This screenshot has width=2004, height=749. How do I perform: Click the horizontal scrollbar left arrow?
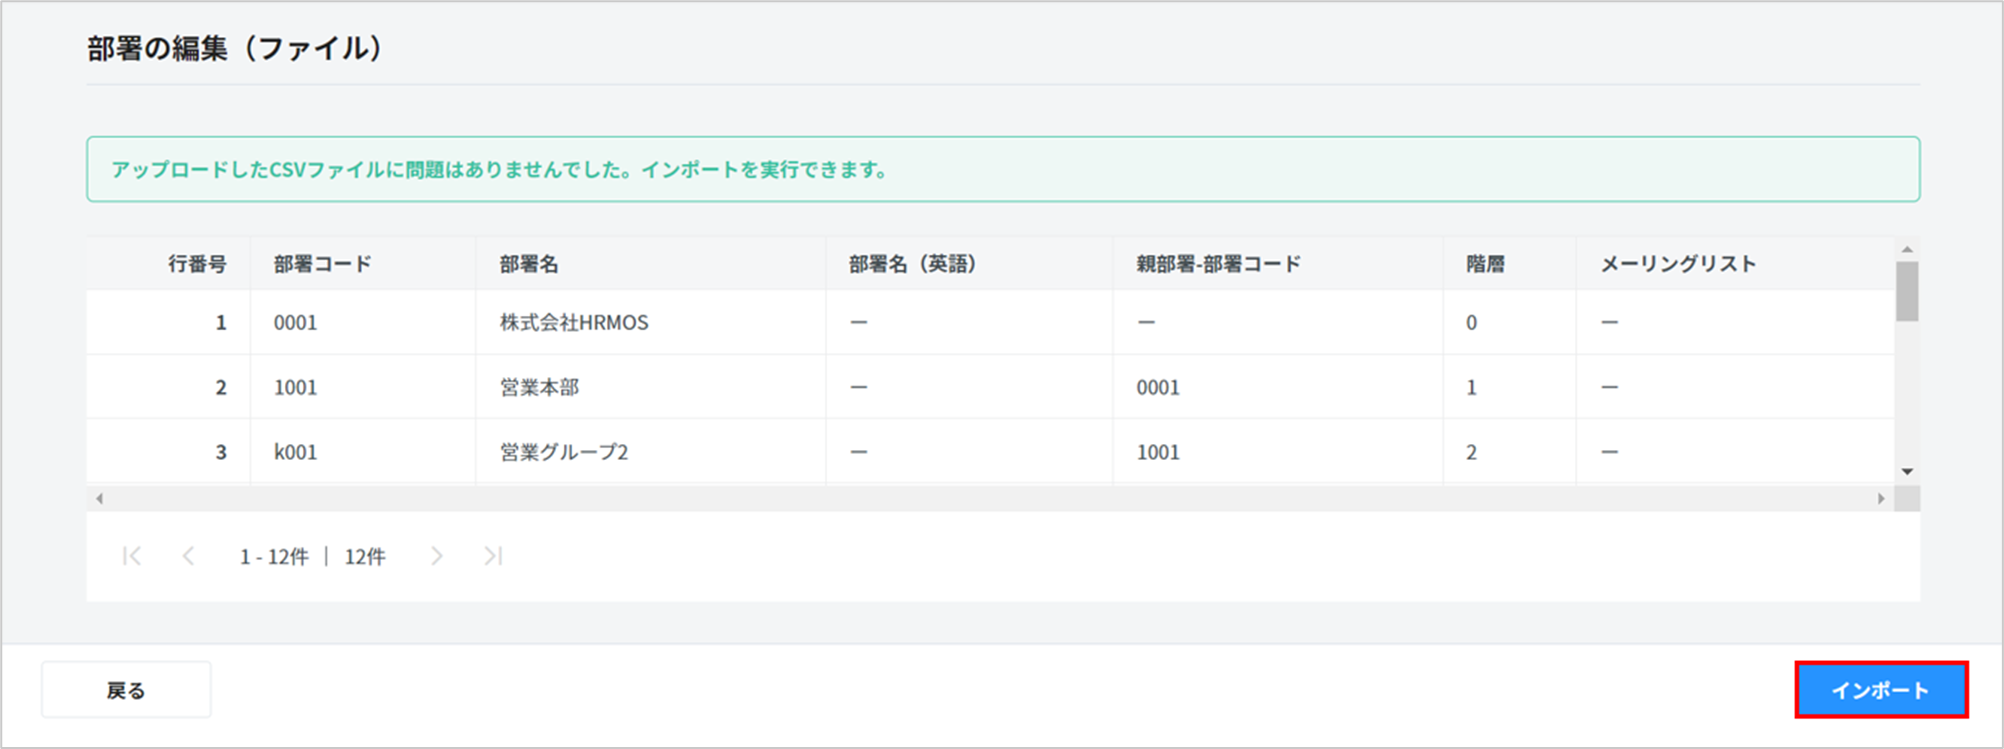pyautogui.click(x=99, y=498)
